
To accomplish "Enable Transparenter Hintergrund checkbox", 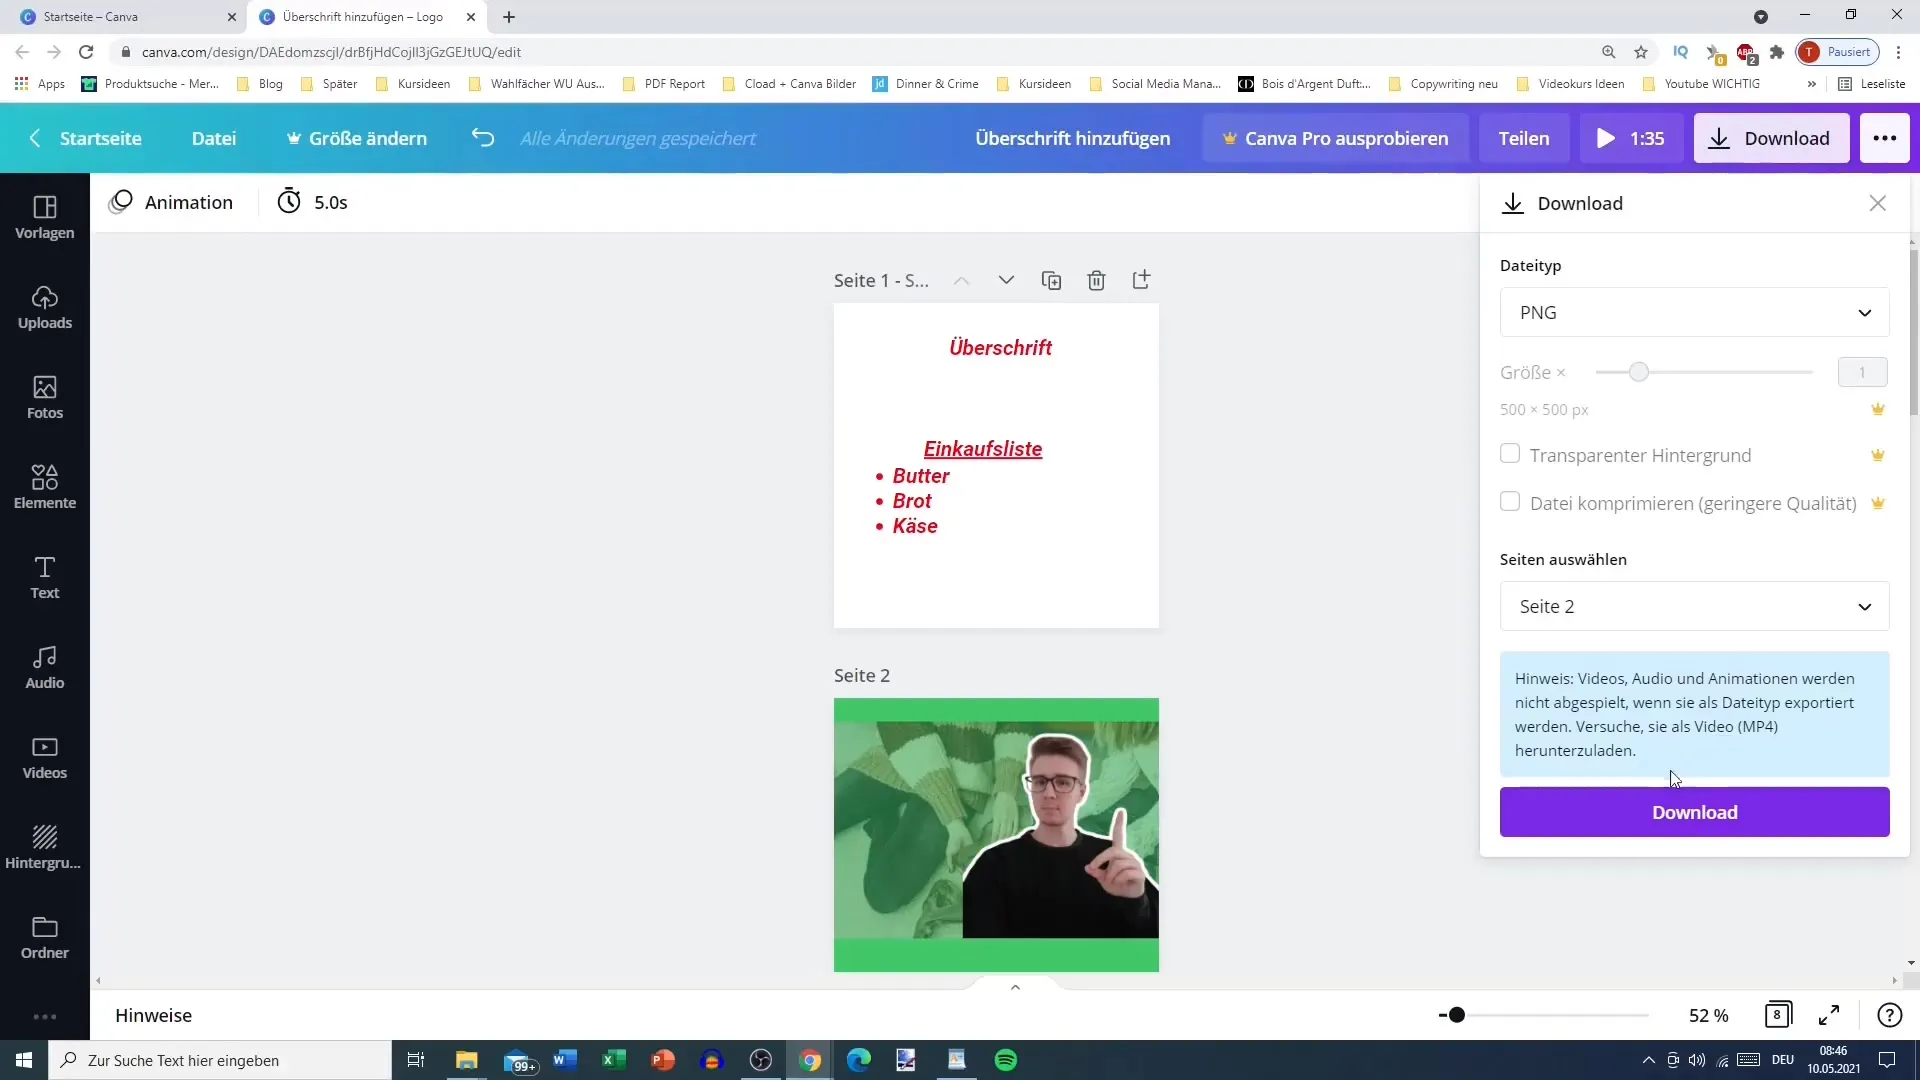I will pos(1511,452).
